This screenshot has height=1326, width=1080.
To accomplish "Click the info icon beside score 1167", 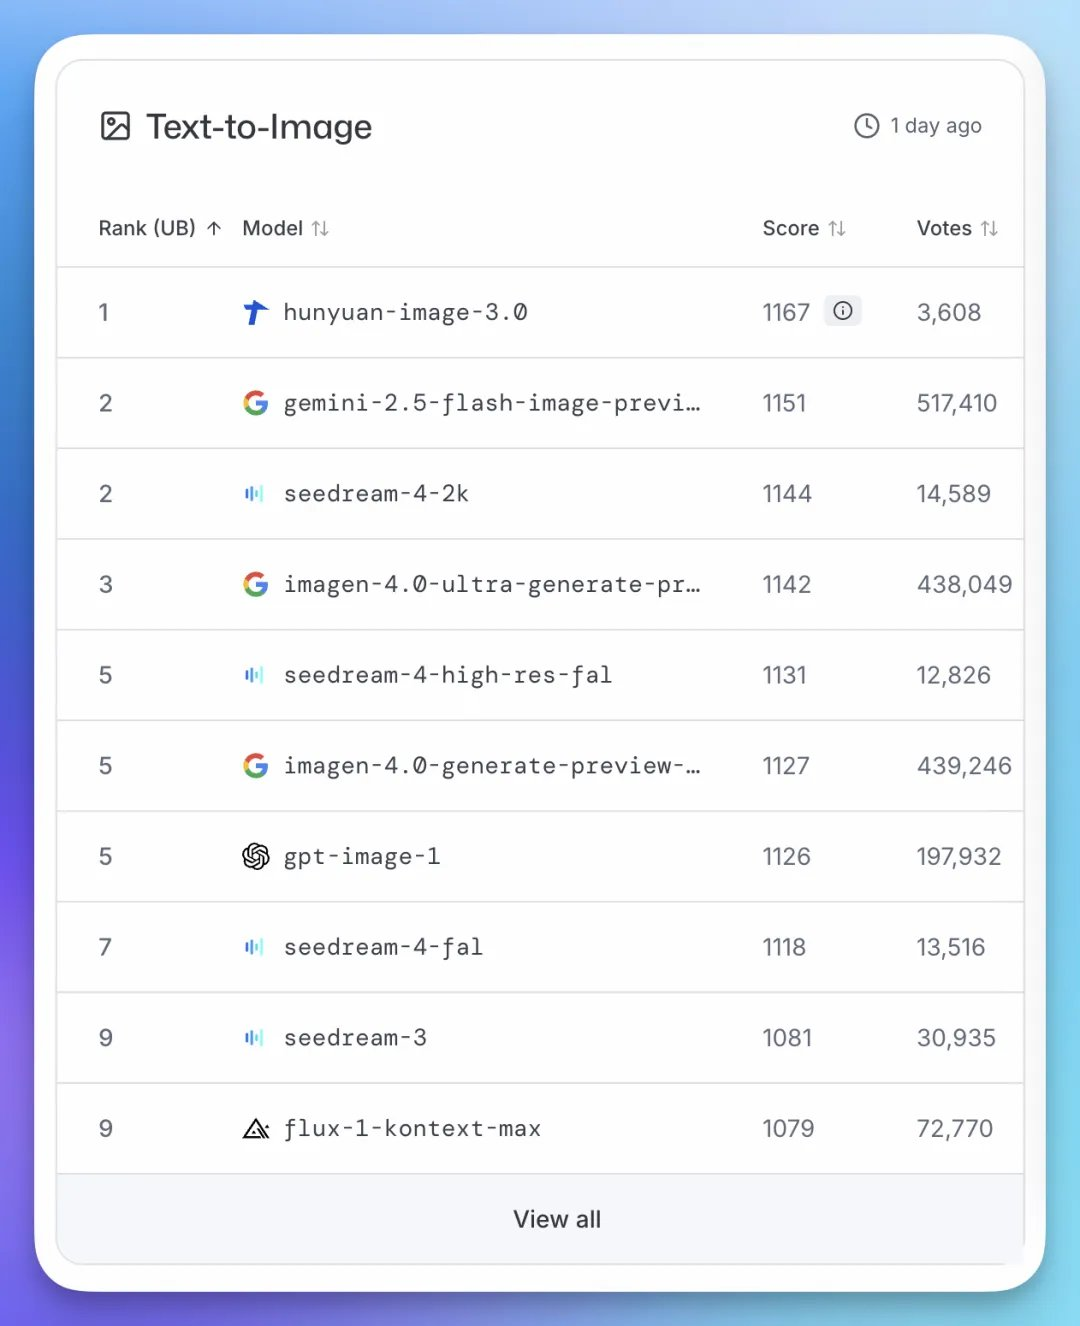I will point(843,311).
